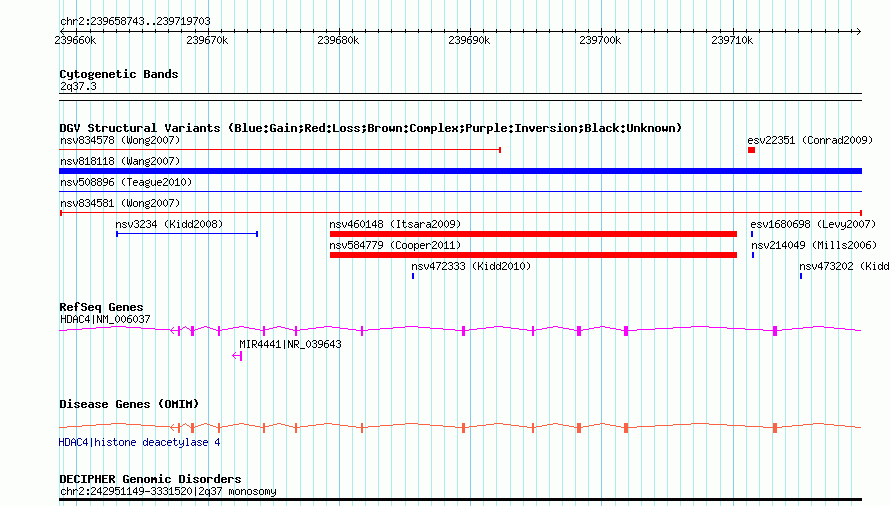
Task: Select the nsv584779 (Cooper2011) red loss bar
Action: (533, 255)
